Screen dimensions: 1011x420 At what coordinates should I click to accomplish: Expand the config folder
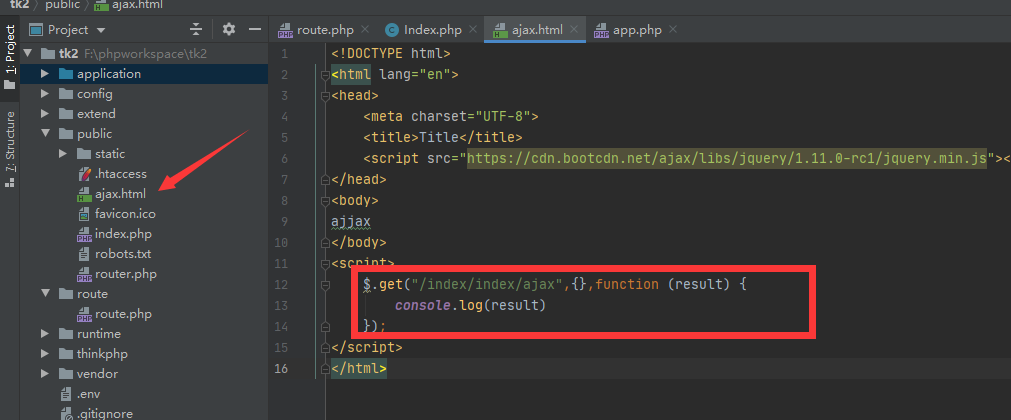(x=44, y=94)
